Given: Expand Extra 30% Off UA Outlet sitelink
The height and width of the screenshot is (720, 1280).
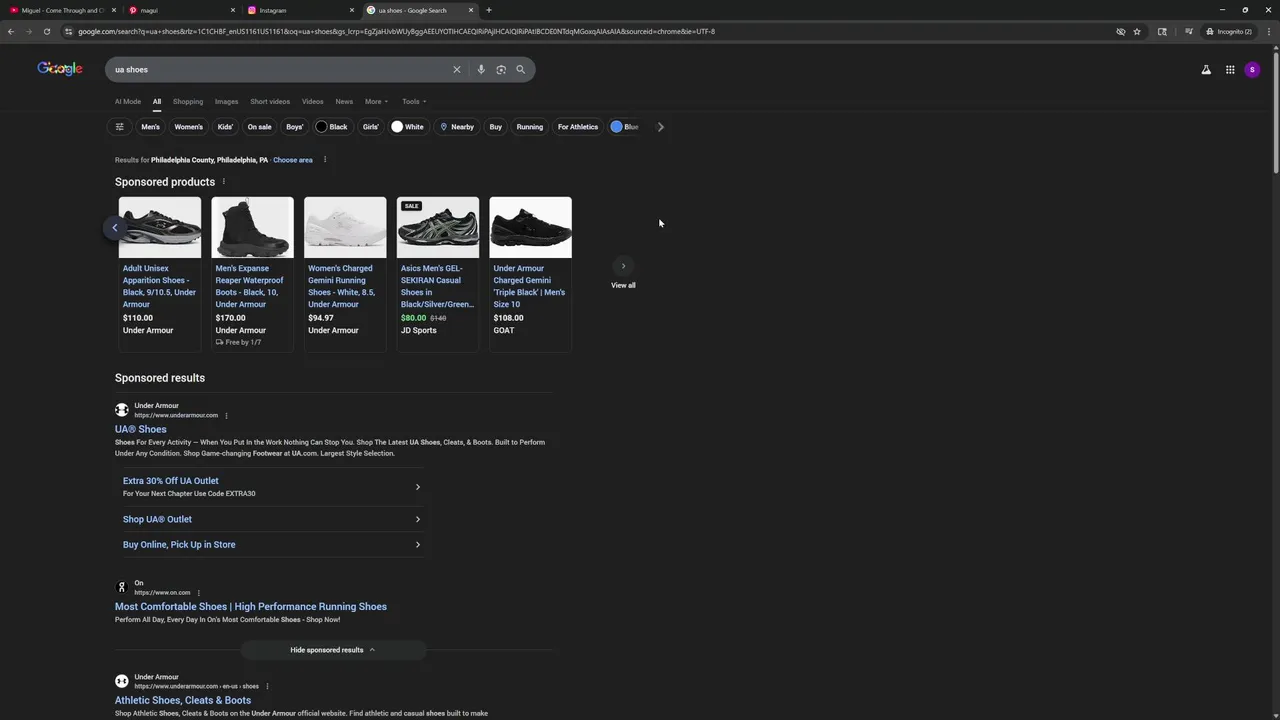Looking at the screenshot, I should pyautogui.click(x=271, y=487).
